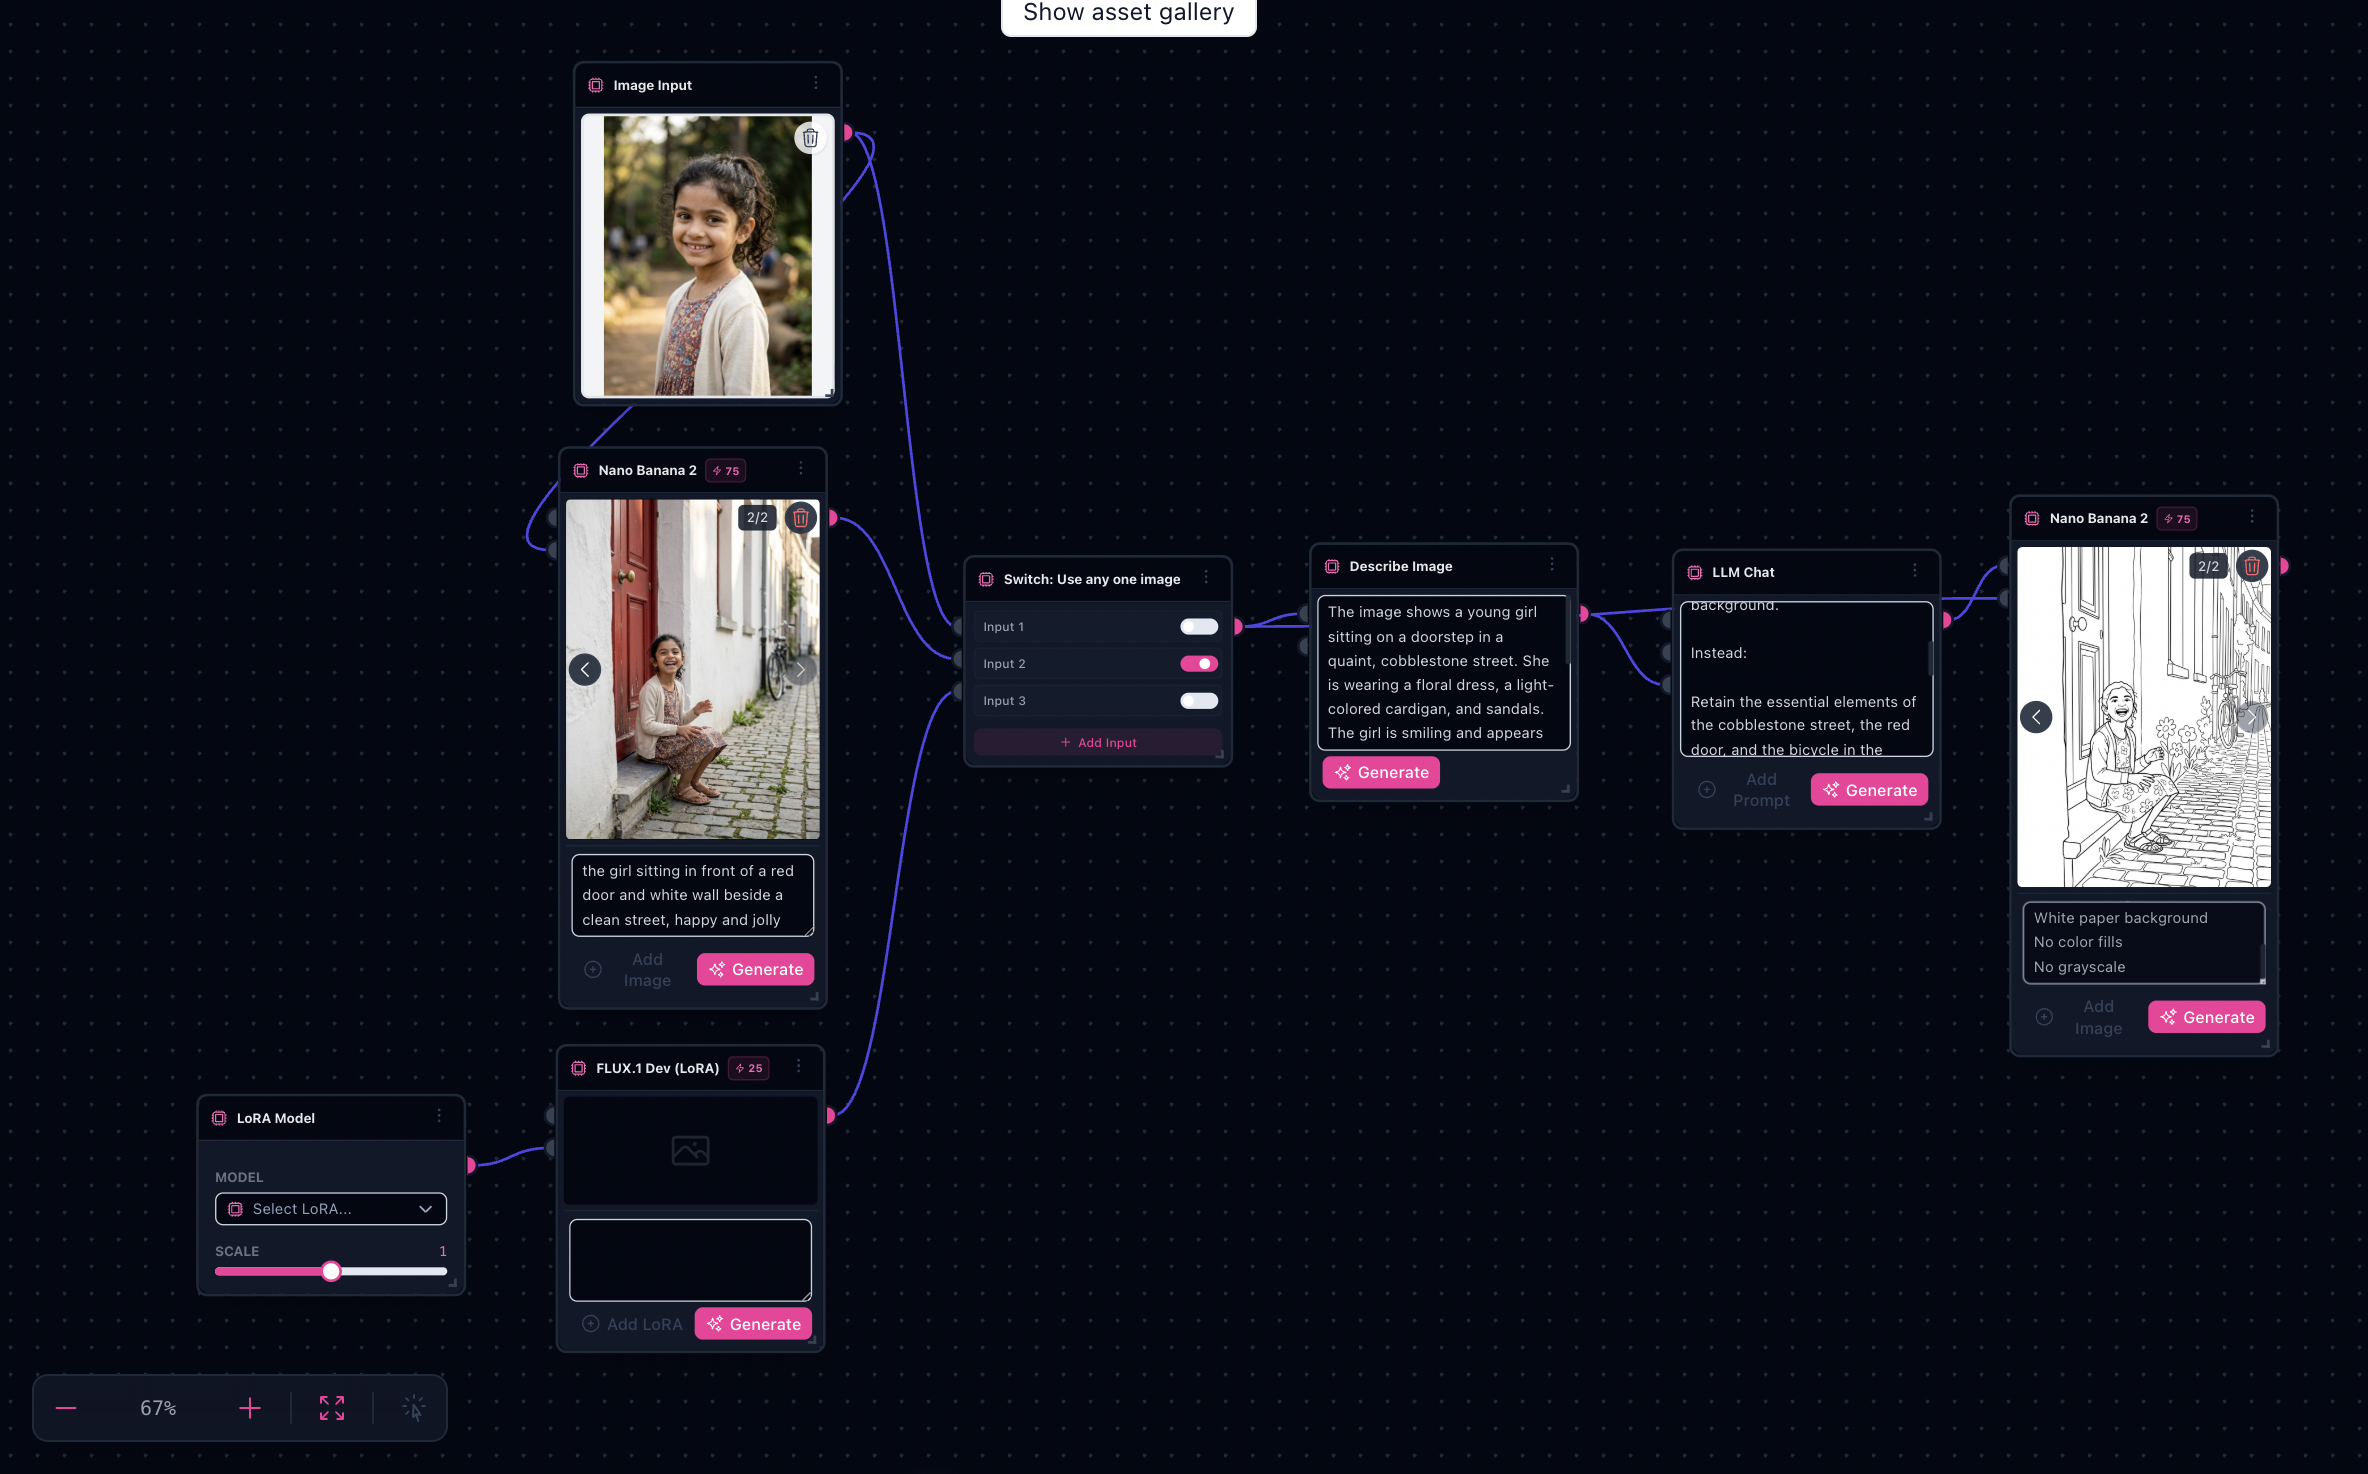Zoom in the canvas with plus icon
This screenshot has width=2368, height=1474.
point(250,1408)
